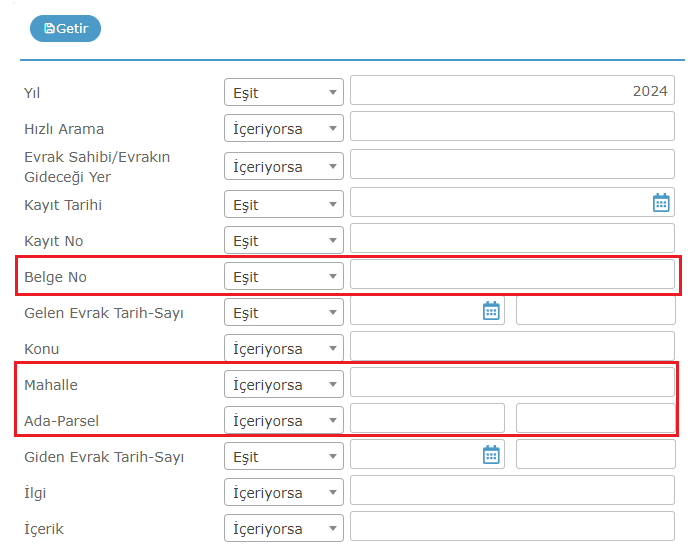This screenshot has width=700, height=560.
Task: Focus the Kayıt No text field
Action: tap(512, 238)
